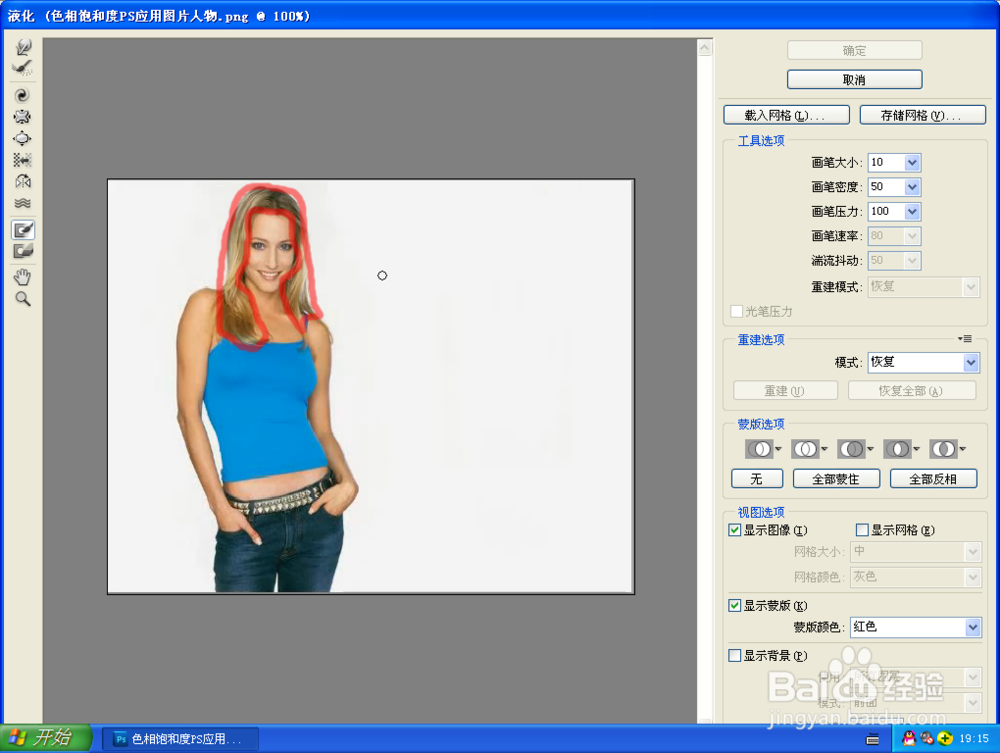
Task: Open the 重建选项 模式 dropdown
Action: tap(923, 362)
